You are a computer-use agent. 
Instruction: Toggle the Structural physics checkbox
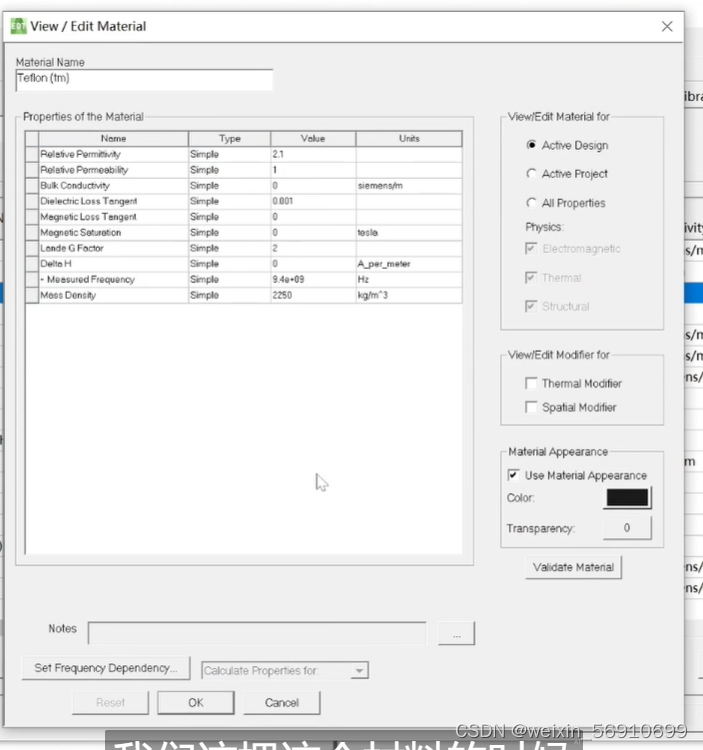531,307
